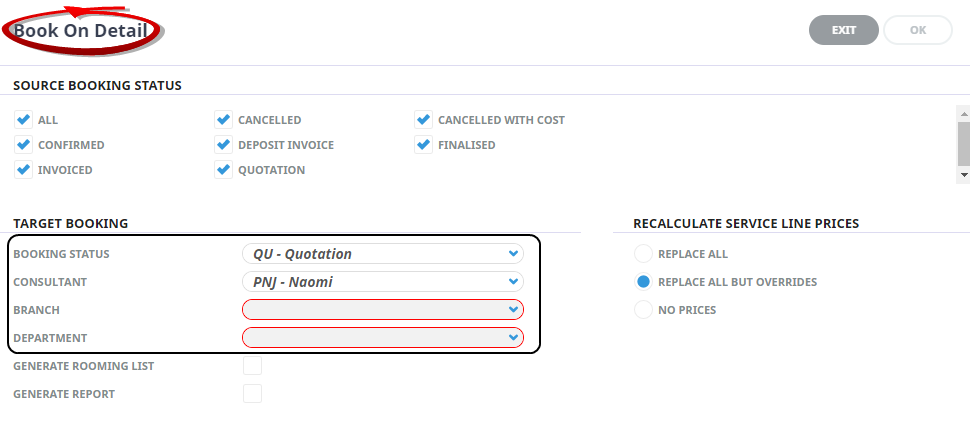The height and width of the screenshot is (429, 970).
Task: Enable the Generate Rooming List checkbox
Action: pyautogui.click(x=252, y=366)
